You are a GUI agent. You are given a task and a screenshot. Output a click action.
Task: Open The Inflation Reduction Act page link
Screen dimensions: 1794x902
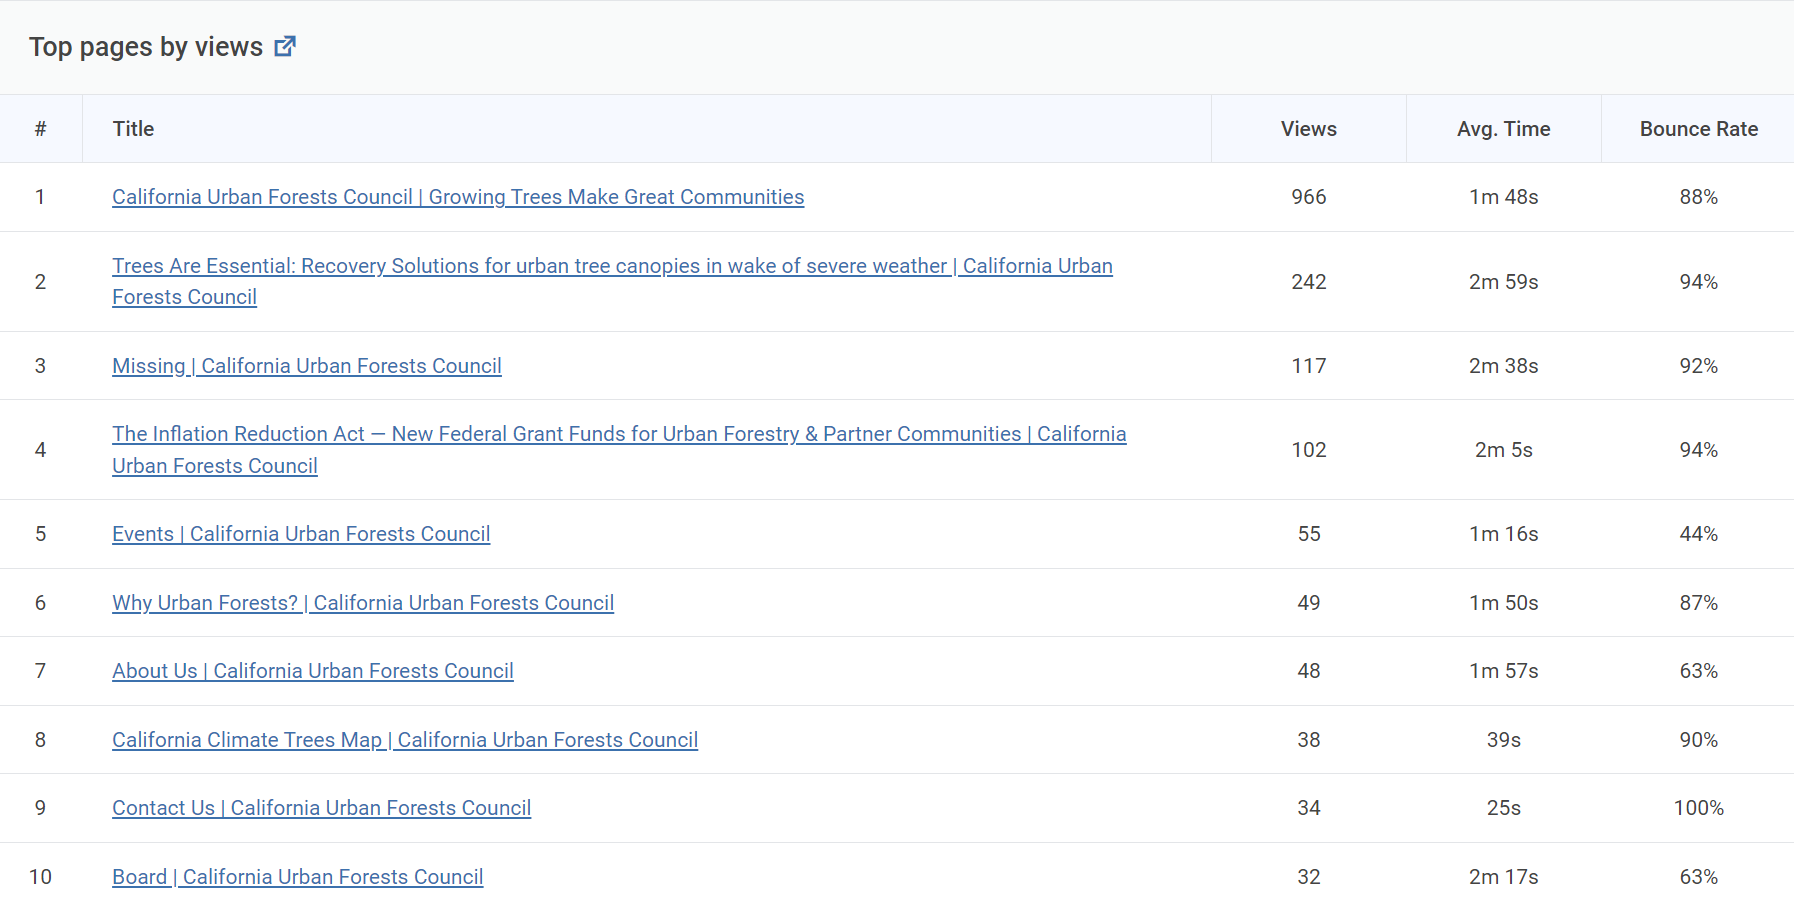pyautogui.click(x=619, y=450)
